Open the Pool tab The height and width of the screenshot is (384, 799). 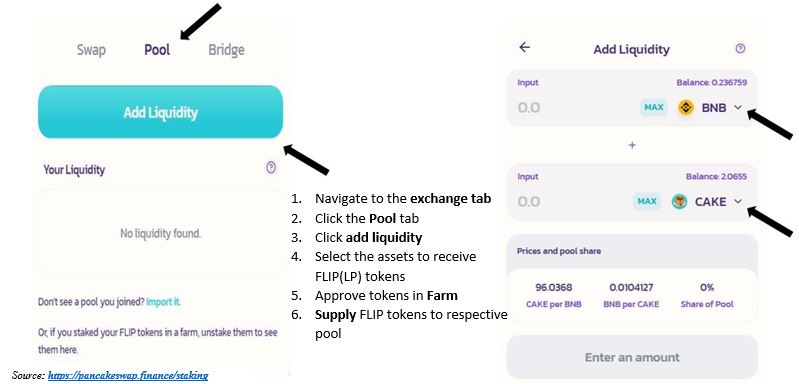pos(157,50)
